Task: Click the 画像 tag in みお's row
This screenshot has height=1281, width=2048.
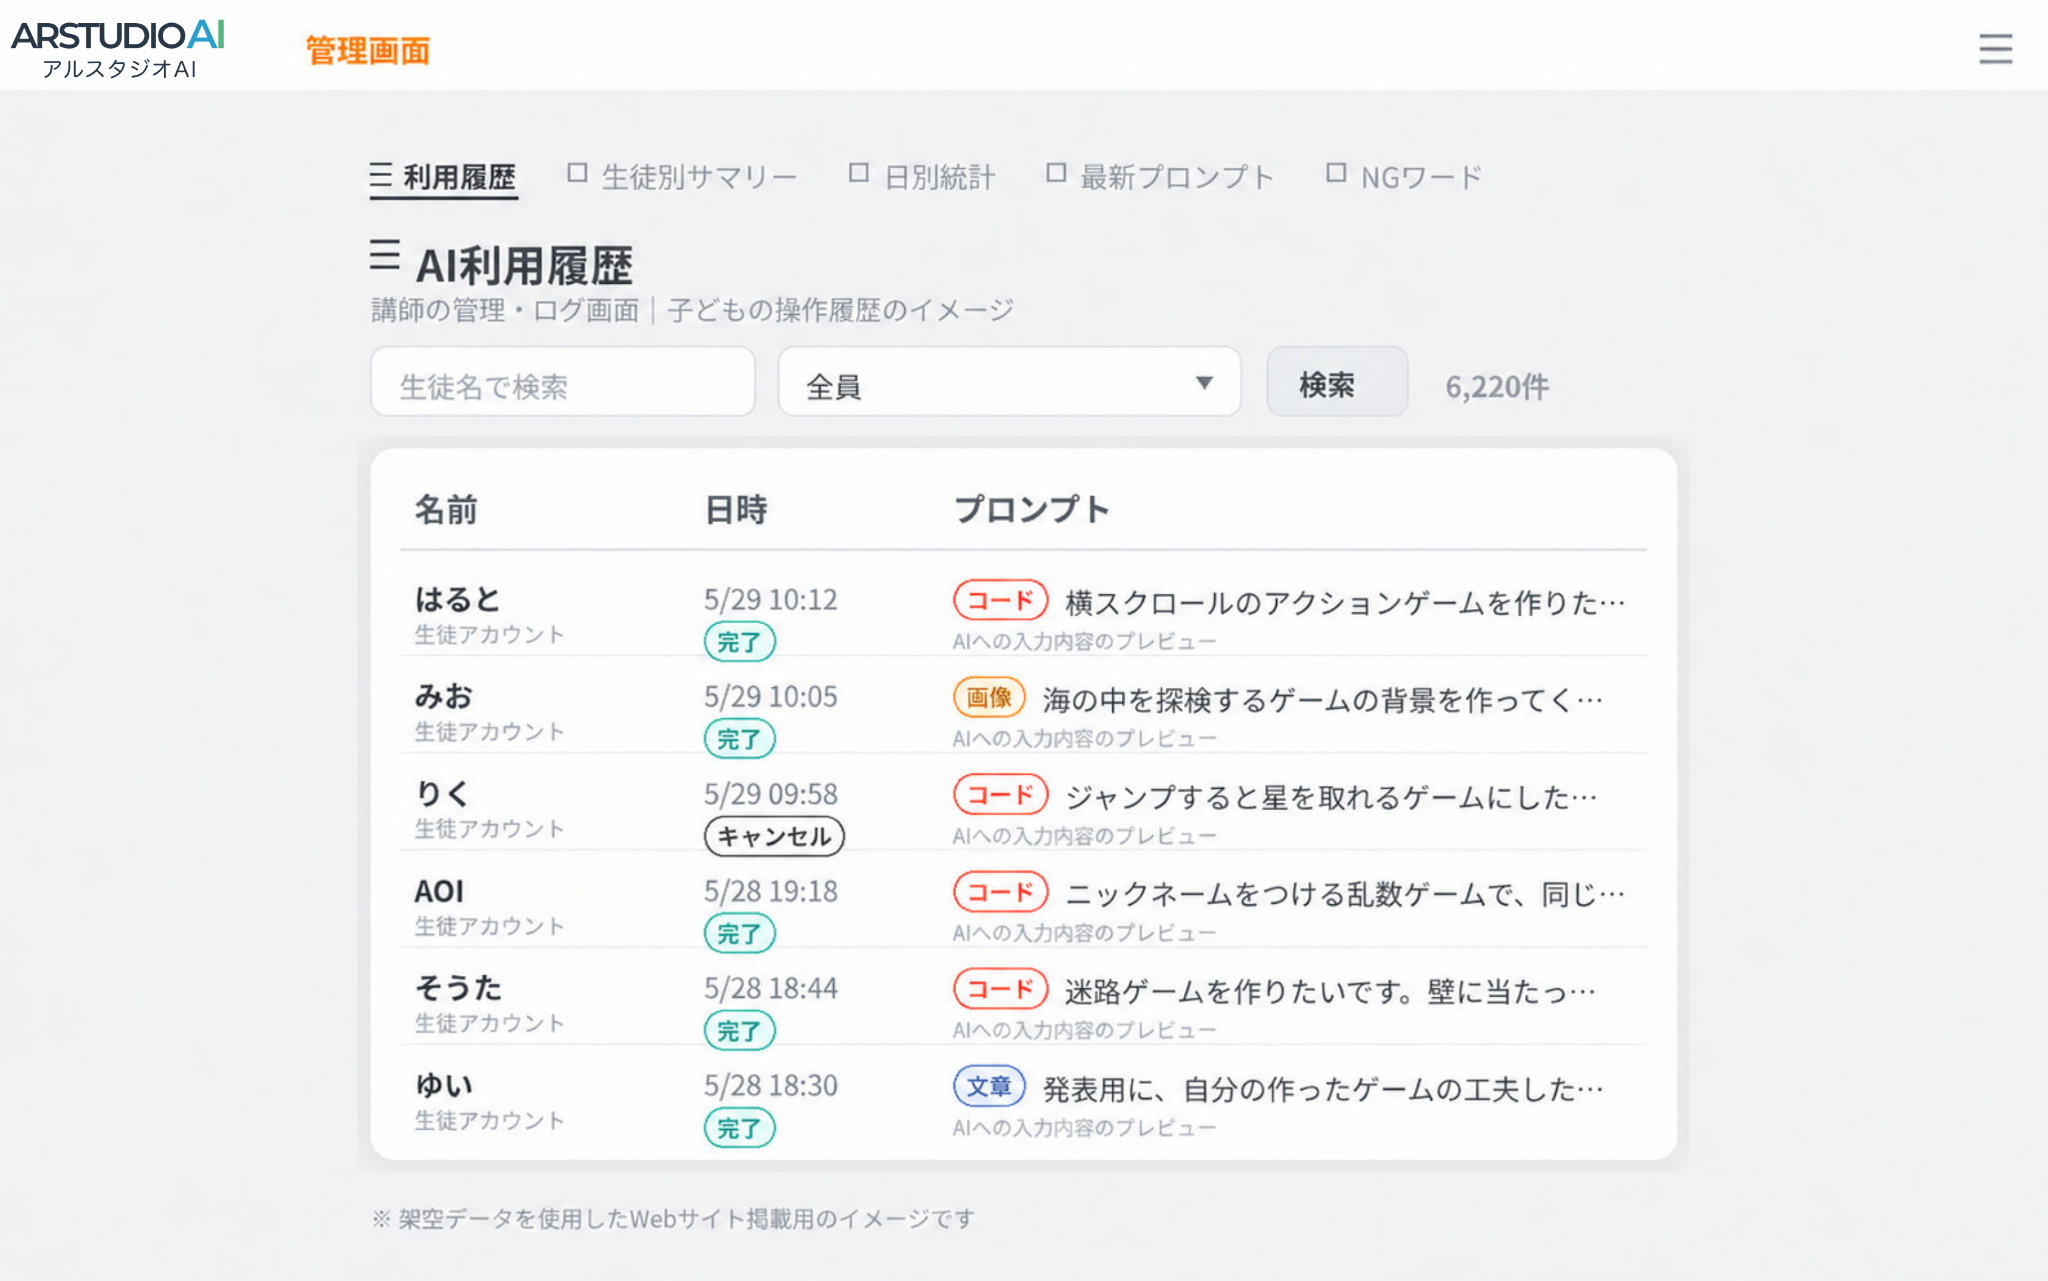Action: 989,697
